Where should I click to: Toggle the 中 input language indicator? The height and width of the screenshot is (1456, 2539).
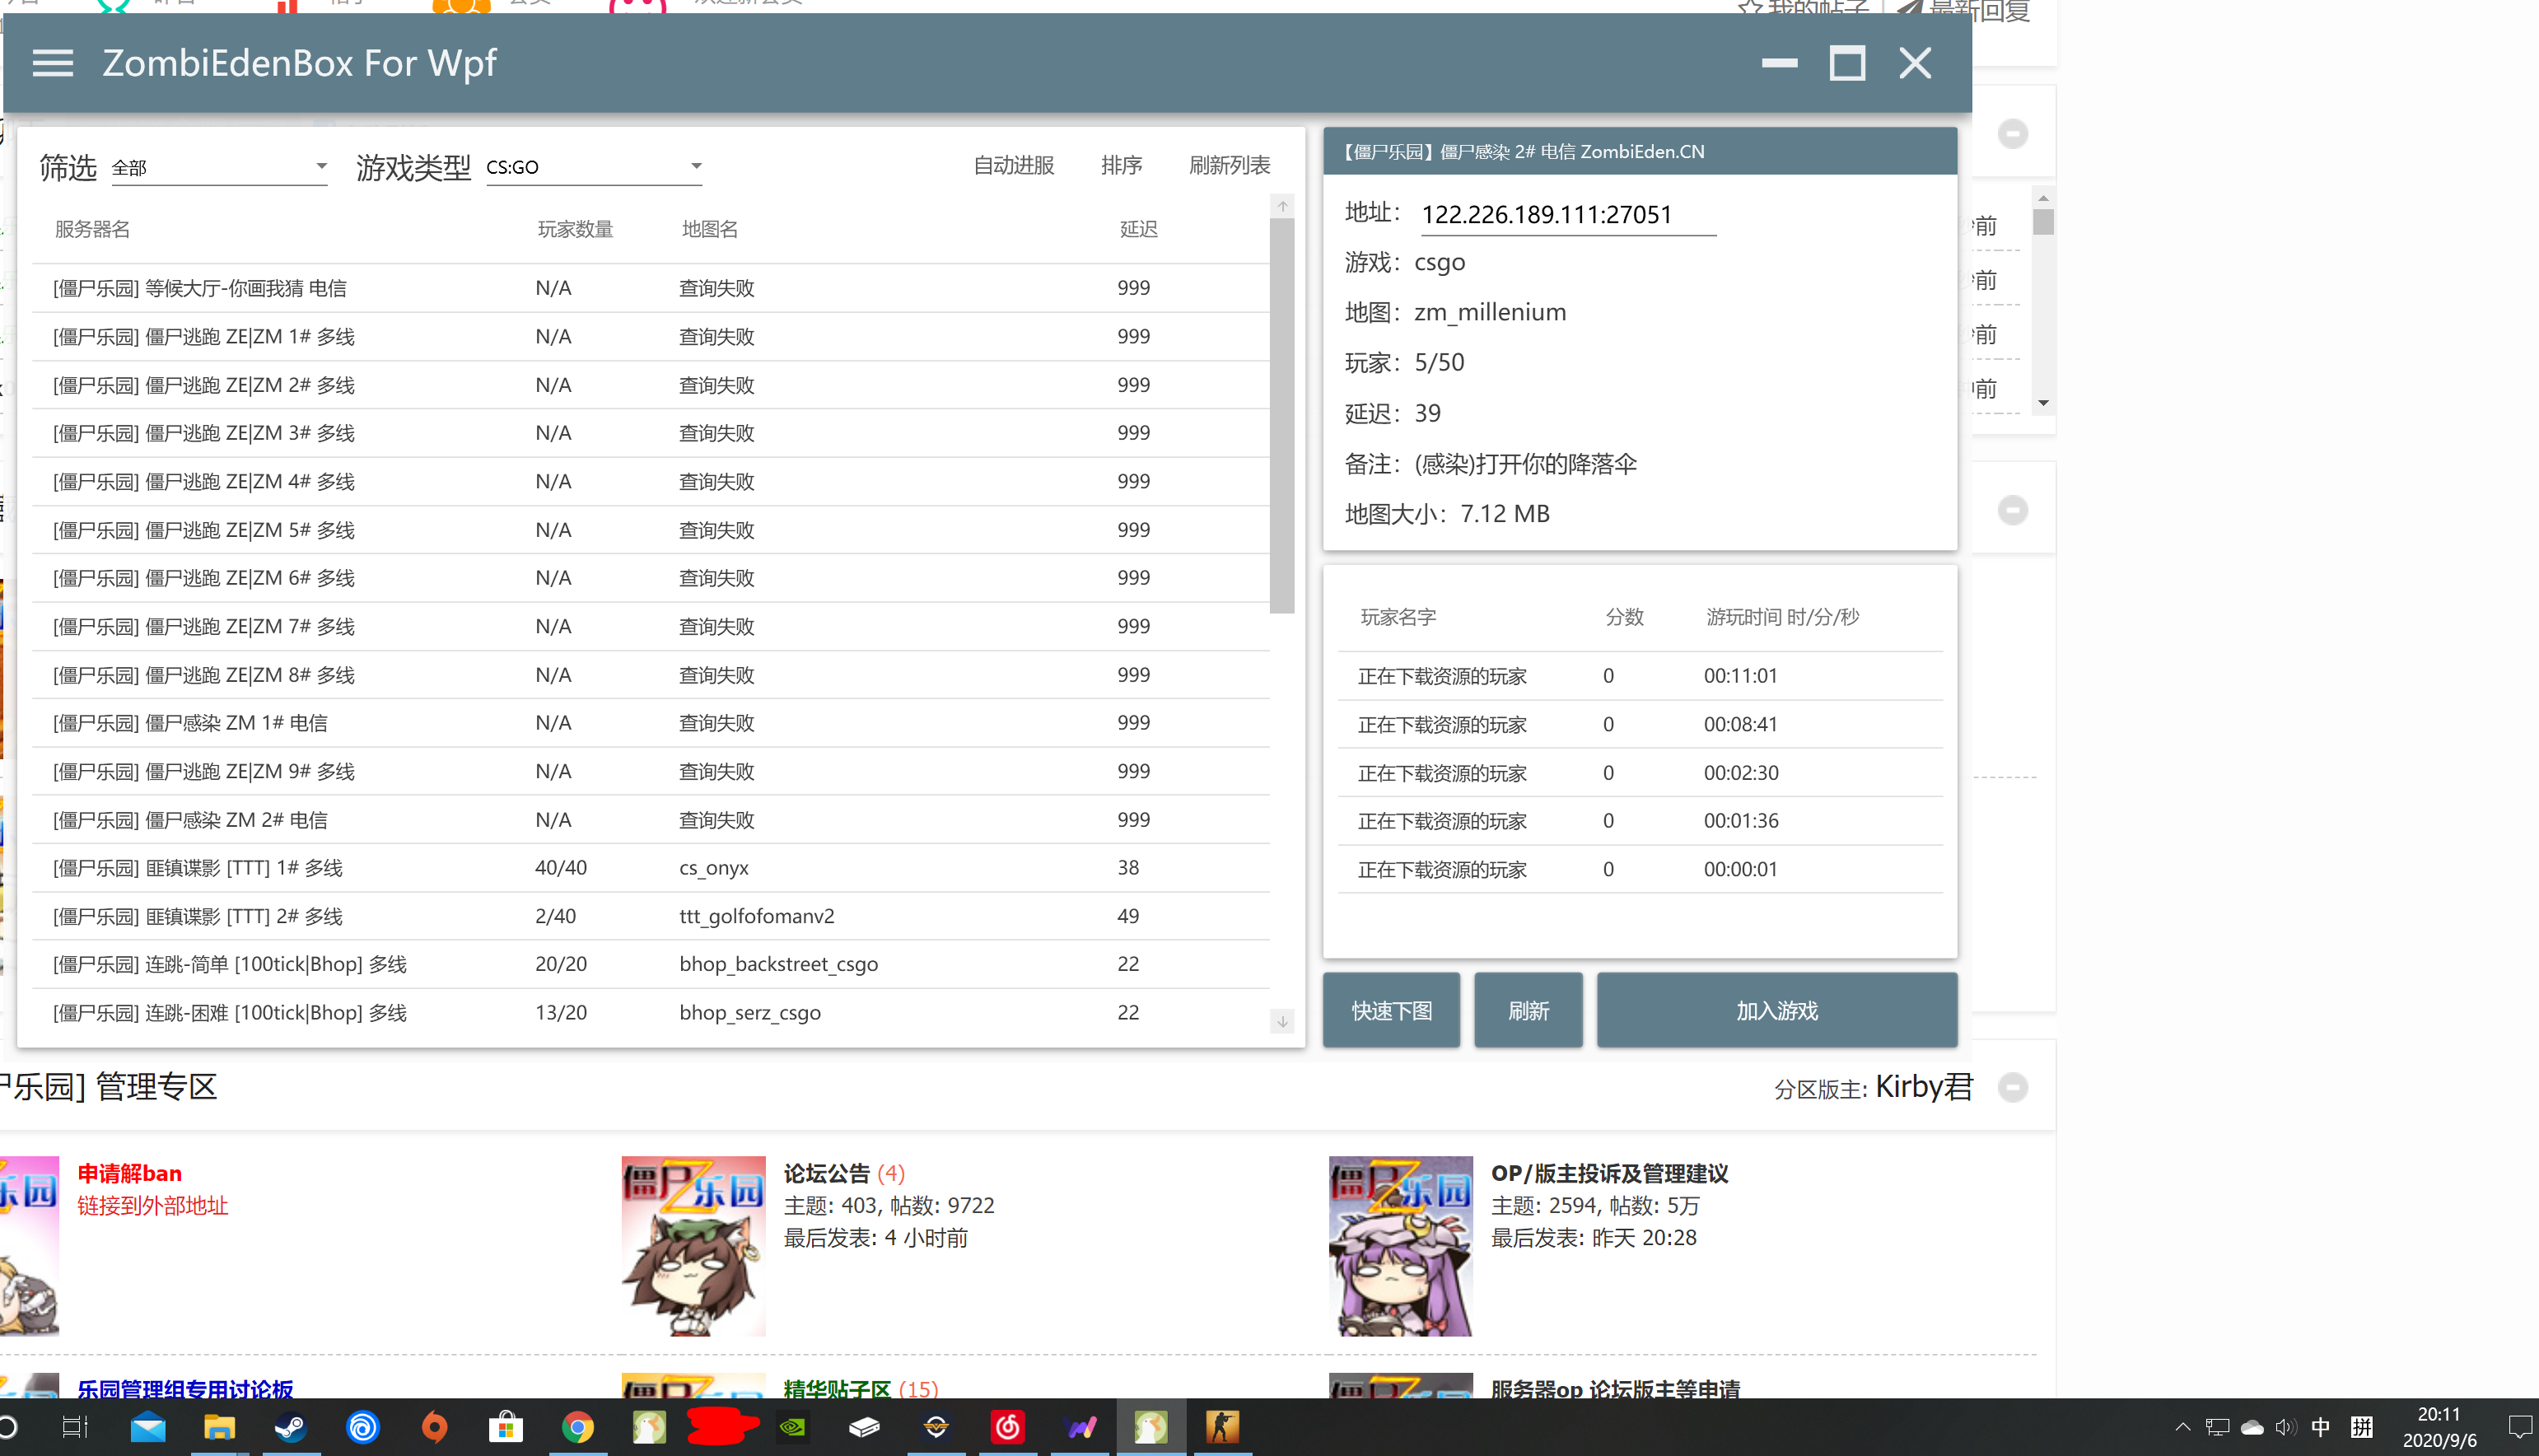point(2321,1427)
